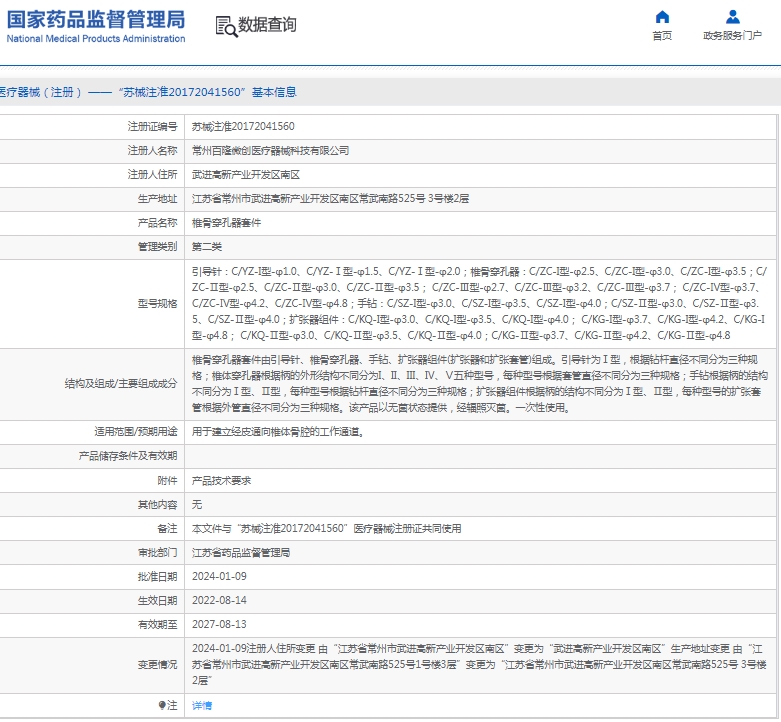
Task: Click the 结构及组成/主要组成成分 label
Action: click(x=121, y=383)
